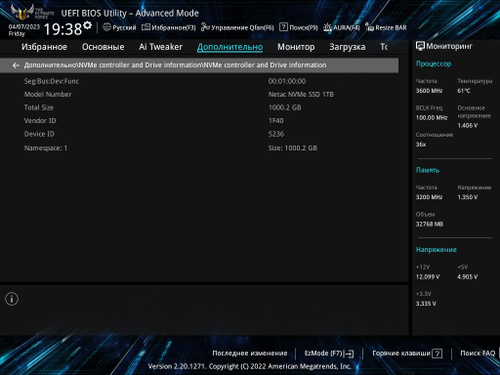Select the Дополнительно tab
Screen dimensions: 500x375
(230, 47)
